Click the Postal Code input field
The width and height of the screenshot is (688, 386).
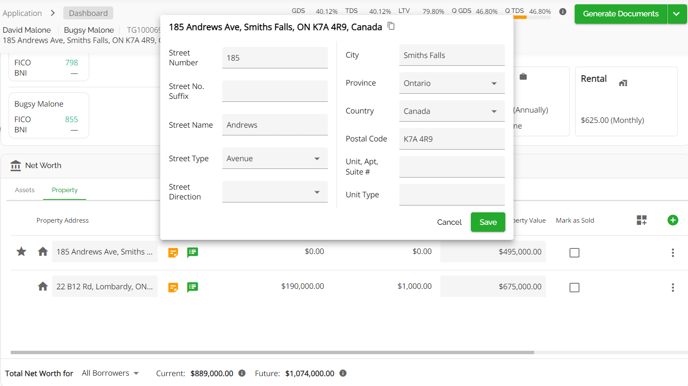(x=452, y=139)
